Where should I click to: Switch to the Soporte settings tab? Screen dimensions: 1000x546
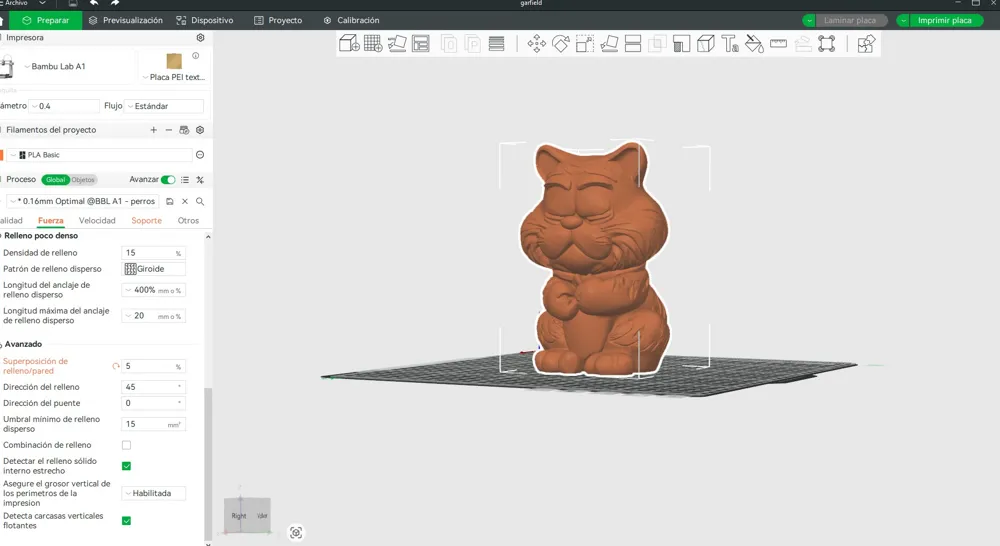pos(147,221)
